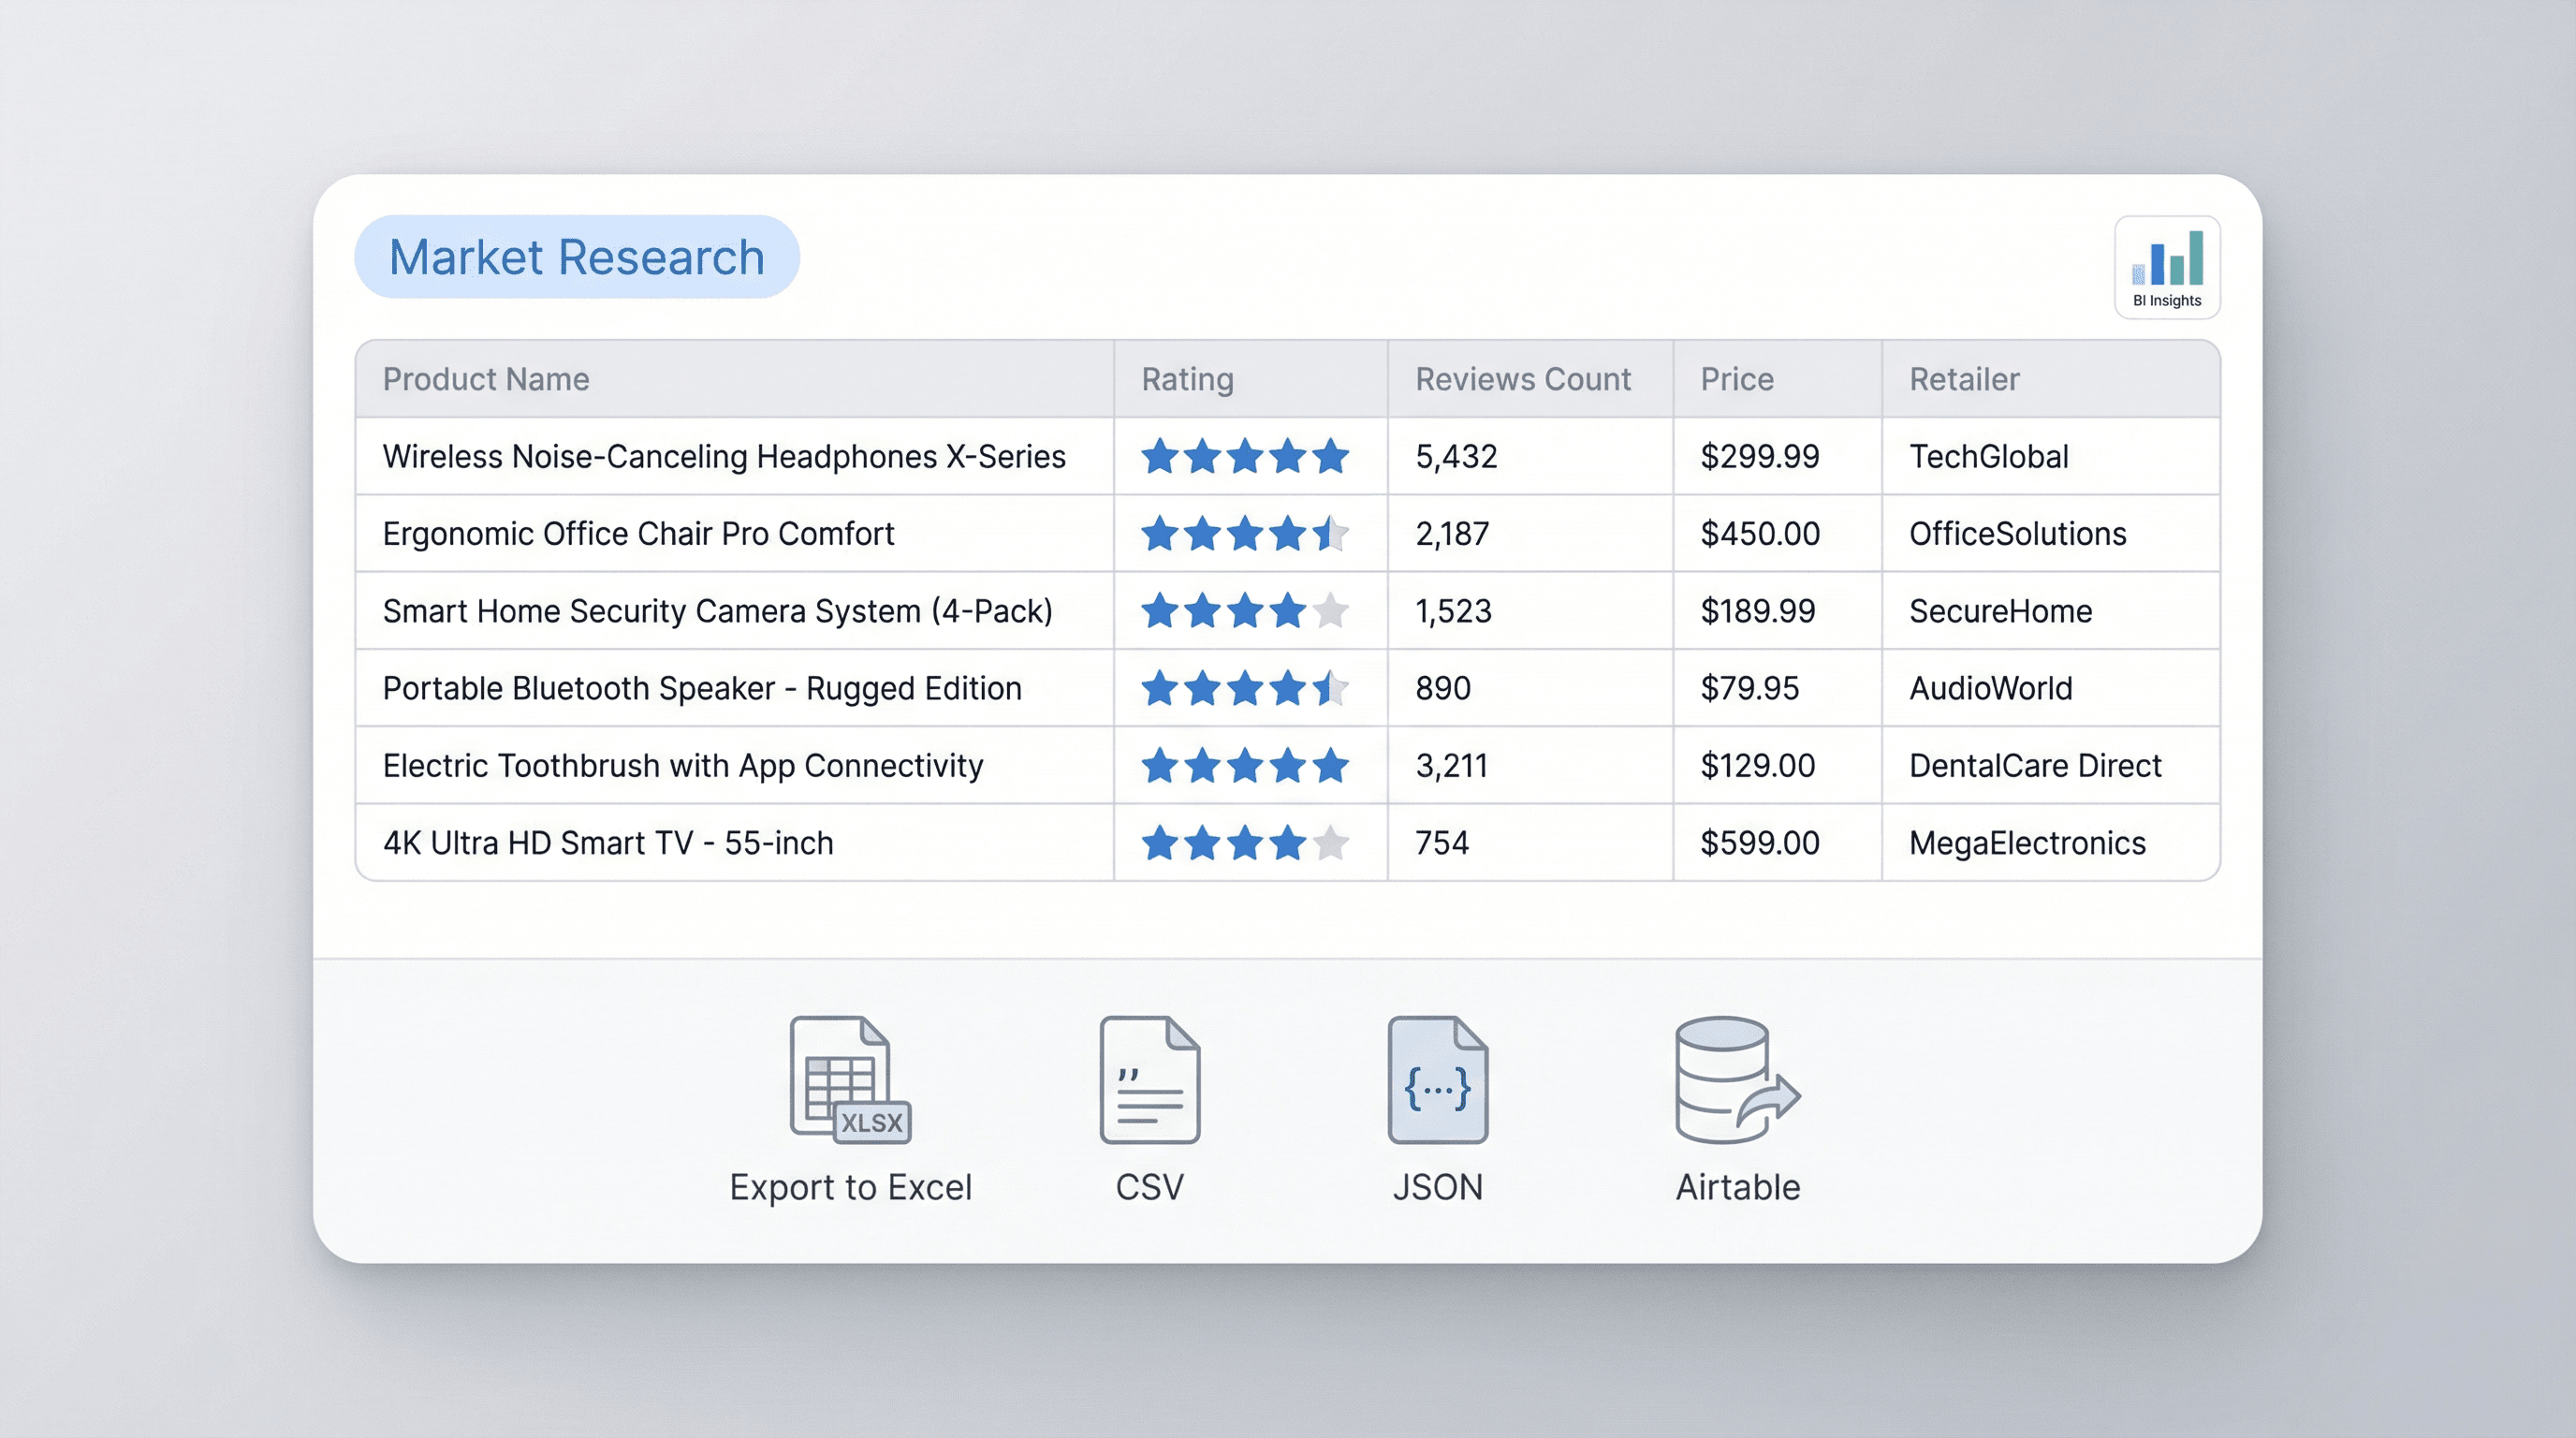2576x1438 pixels.
Task: Select the Electric Toothbrush product row
Action: [x=683, y=765]
